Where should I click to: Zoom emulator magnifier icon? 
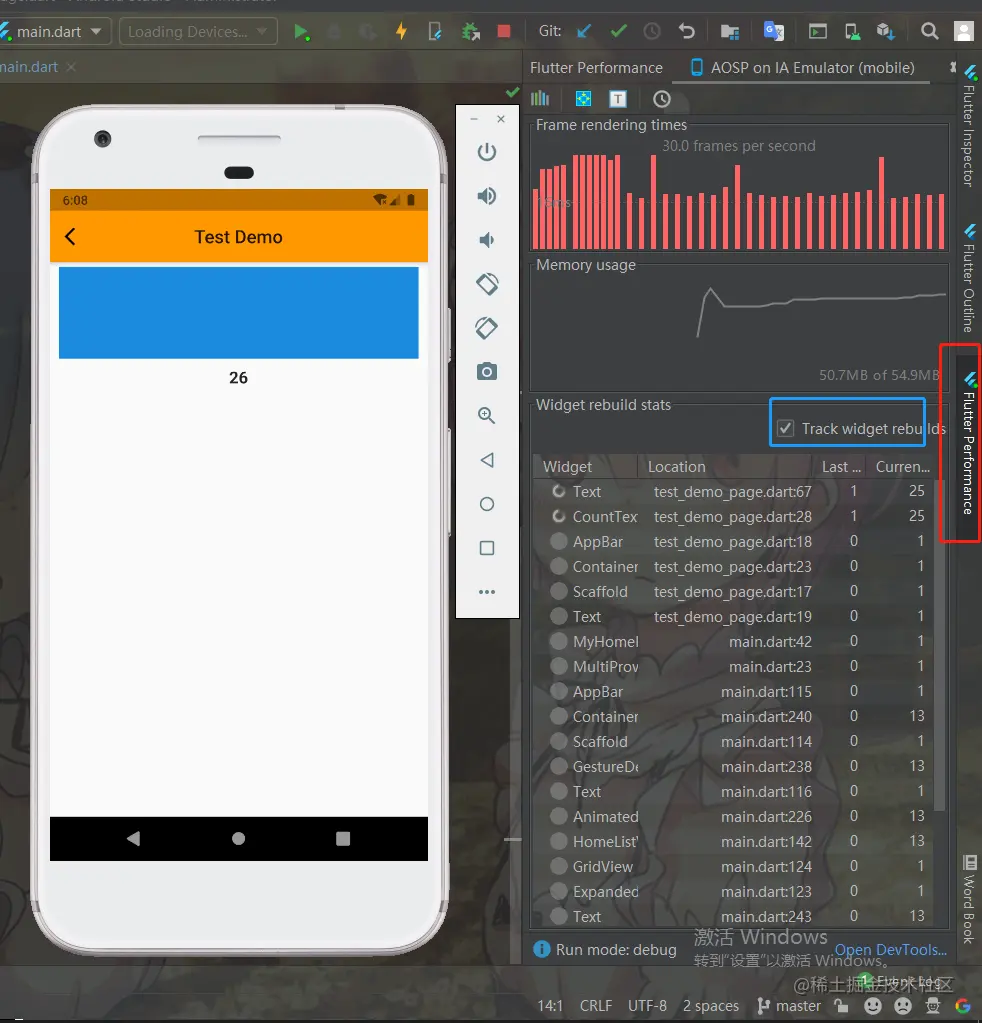click(487, 416)
